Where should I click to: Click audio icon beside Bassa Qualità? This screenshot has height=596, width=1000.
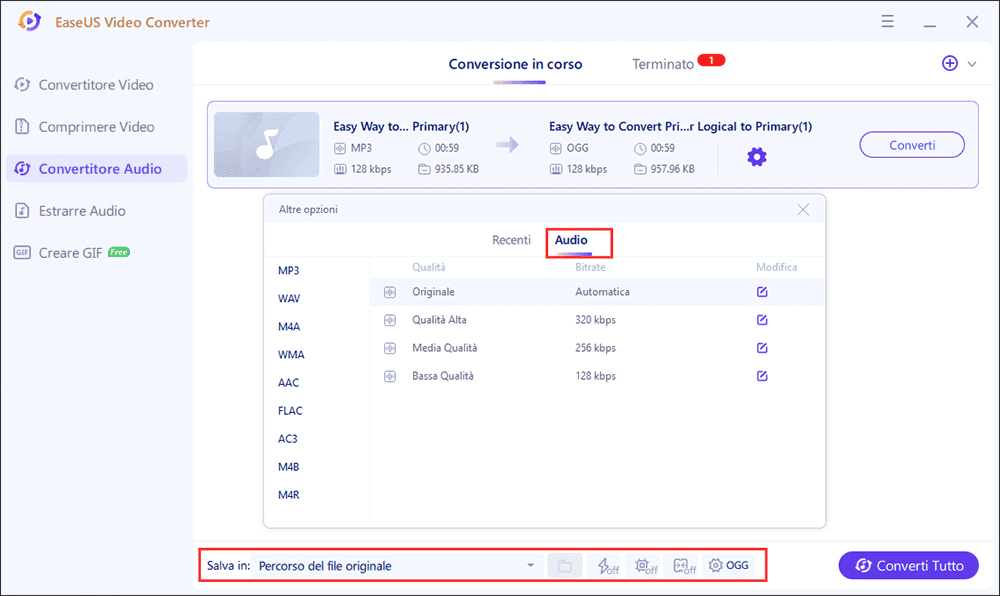[x=390, y=377]
